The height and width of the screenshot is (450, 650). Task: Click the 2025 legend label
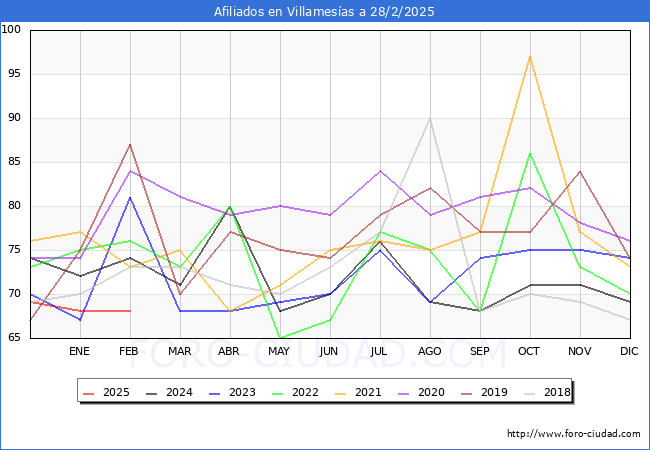click(x=116, y=392)
